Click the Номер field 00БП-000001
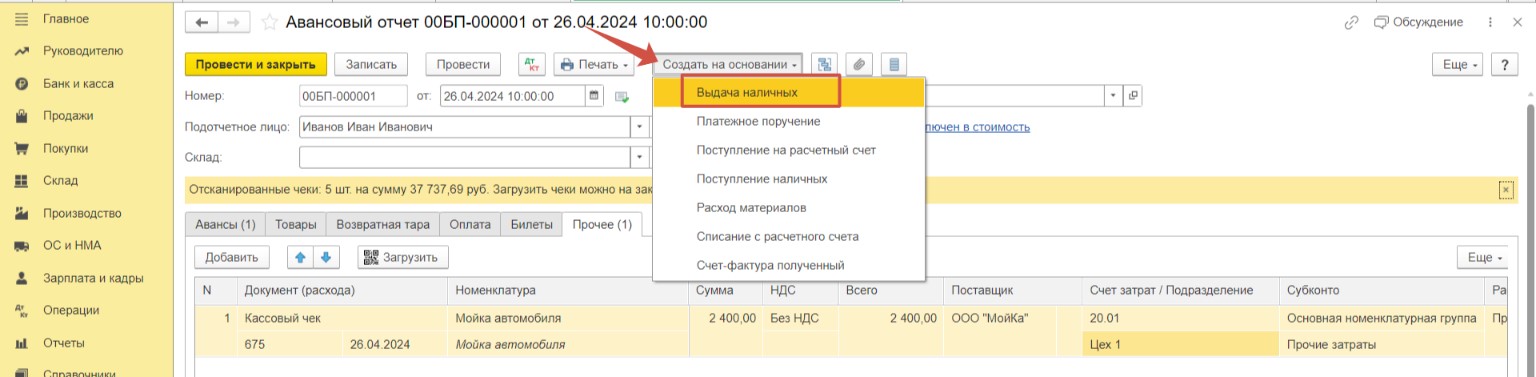1536x377 pixels. (x=353, y=96)
